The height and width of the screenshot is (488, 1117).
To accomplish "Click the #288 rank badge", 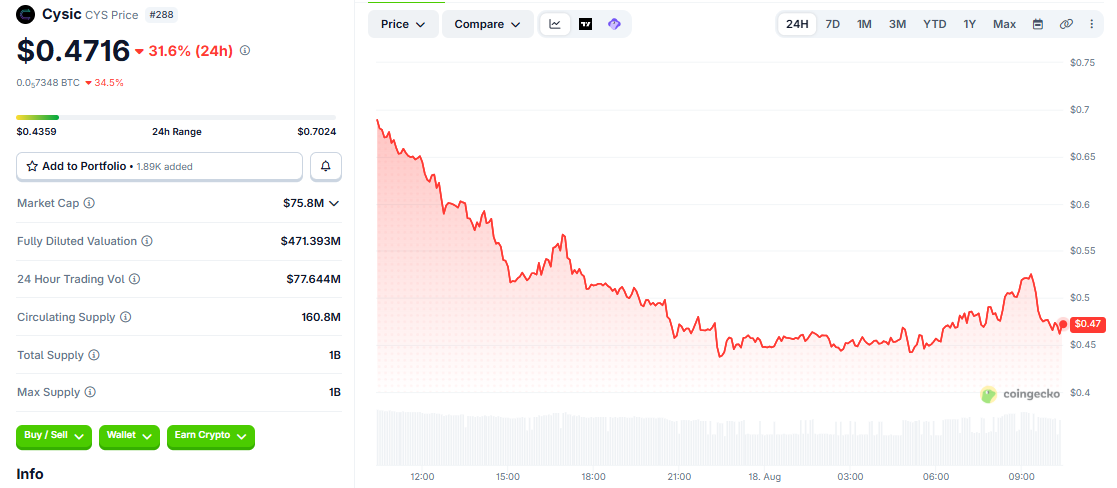I will [163, 14].
